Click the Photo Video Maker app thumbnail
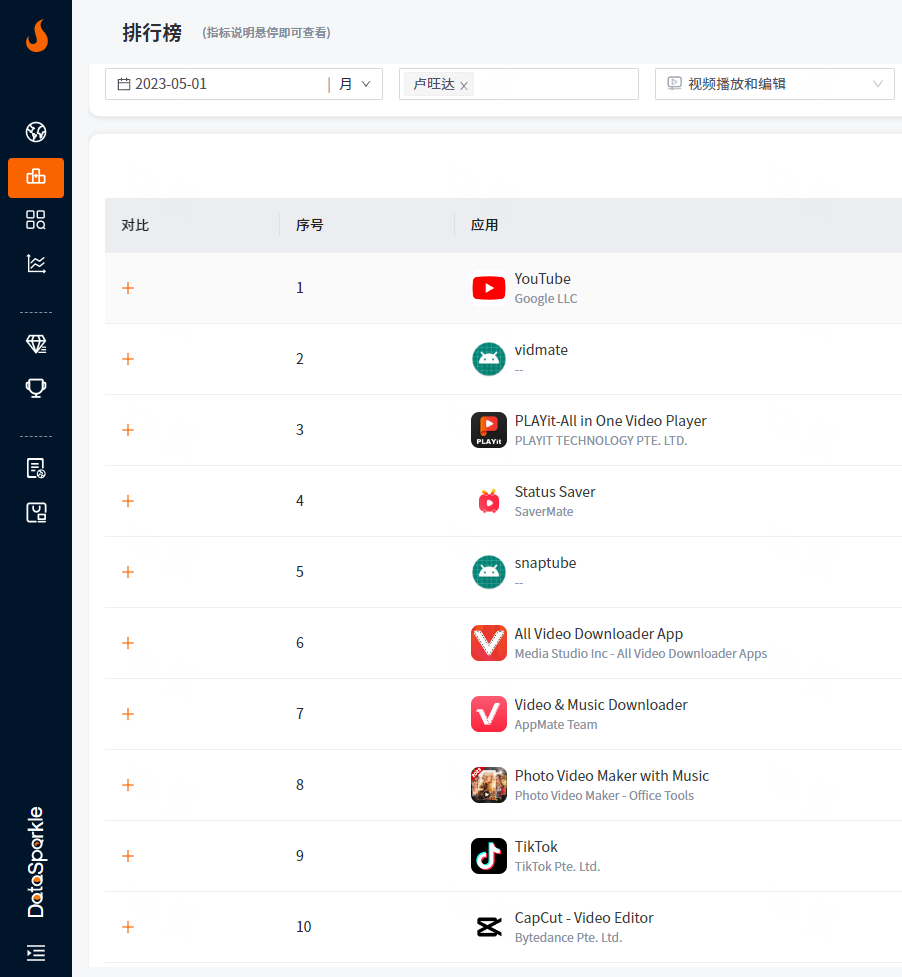 (489, 785)
